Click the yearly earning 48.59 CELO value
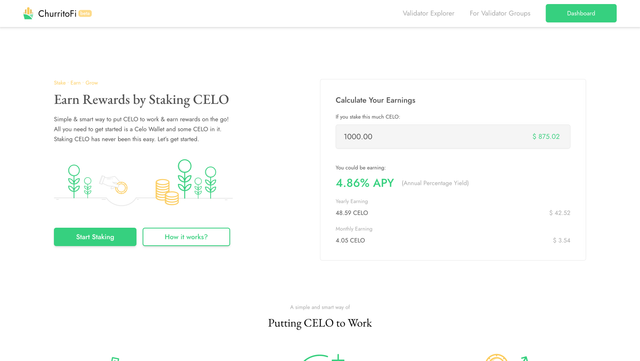 click(352, 213)
